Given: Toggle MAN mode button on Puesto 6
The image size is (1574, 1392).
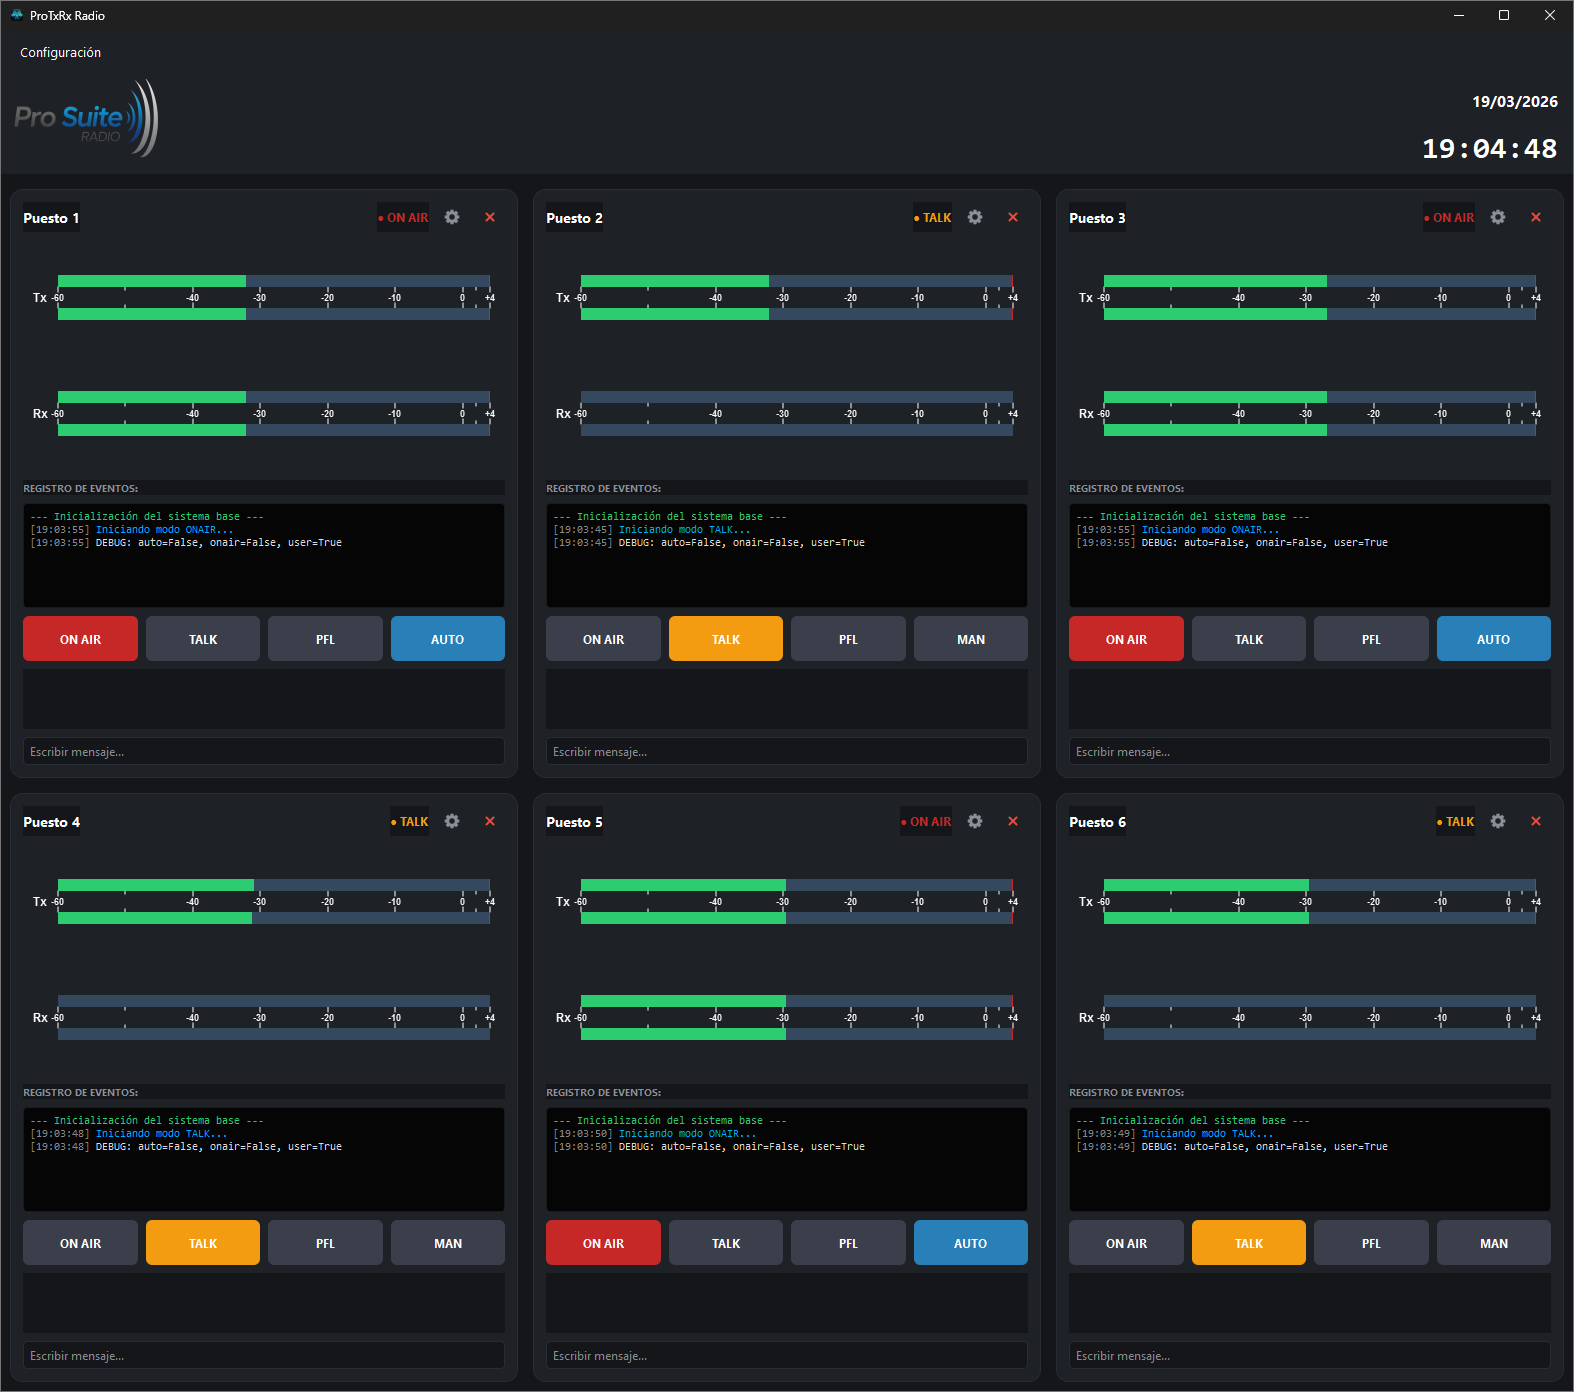Looking at the screenshot, I should pos(1493,1243).
